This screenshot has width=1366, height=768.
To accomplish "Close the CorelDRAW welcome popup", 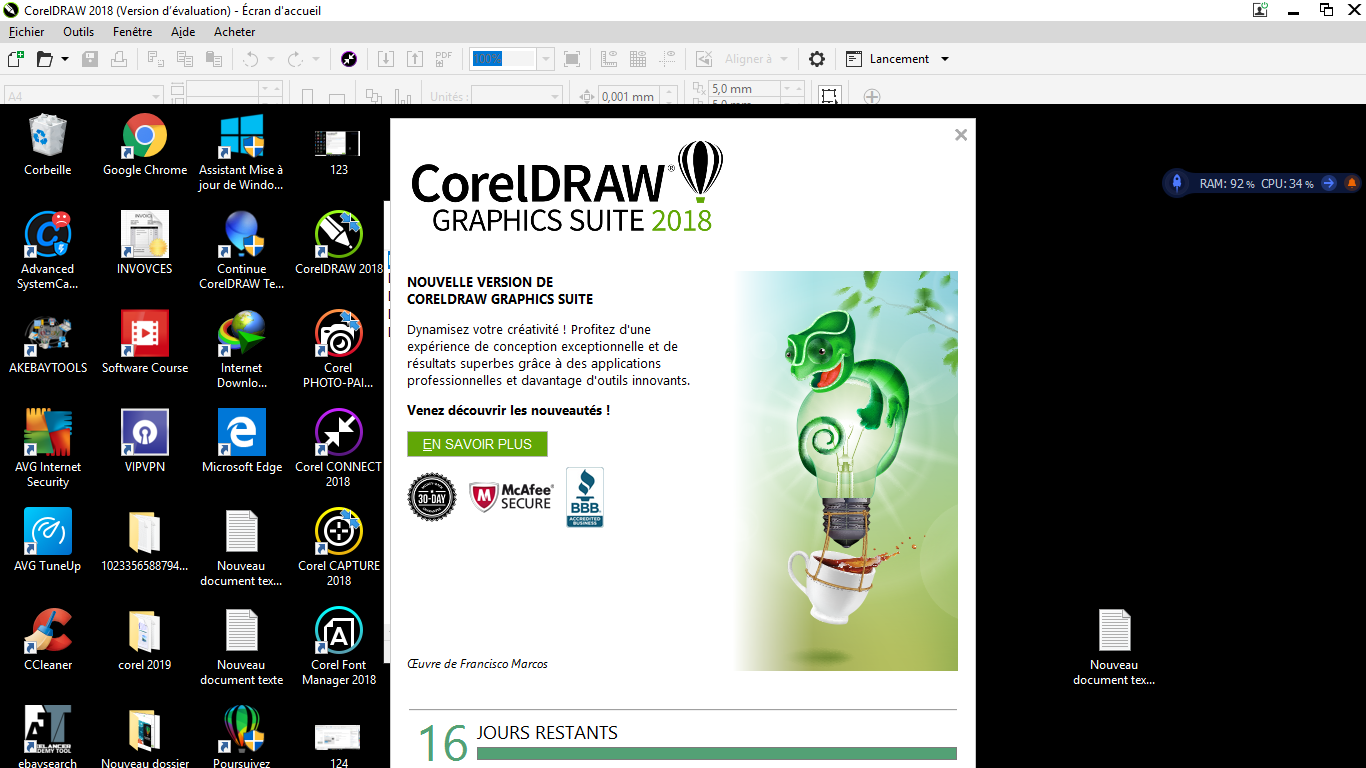I will (961, 135).
